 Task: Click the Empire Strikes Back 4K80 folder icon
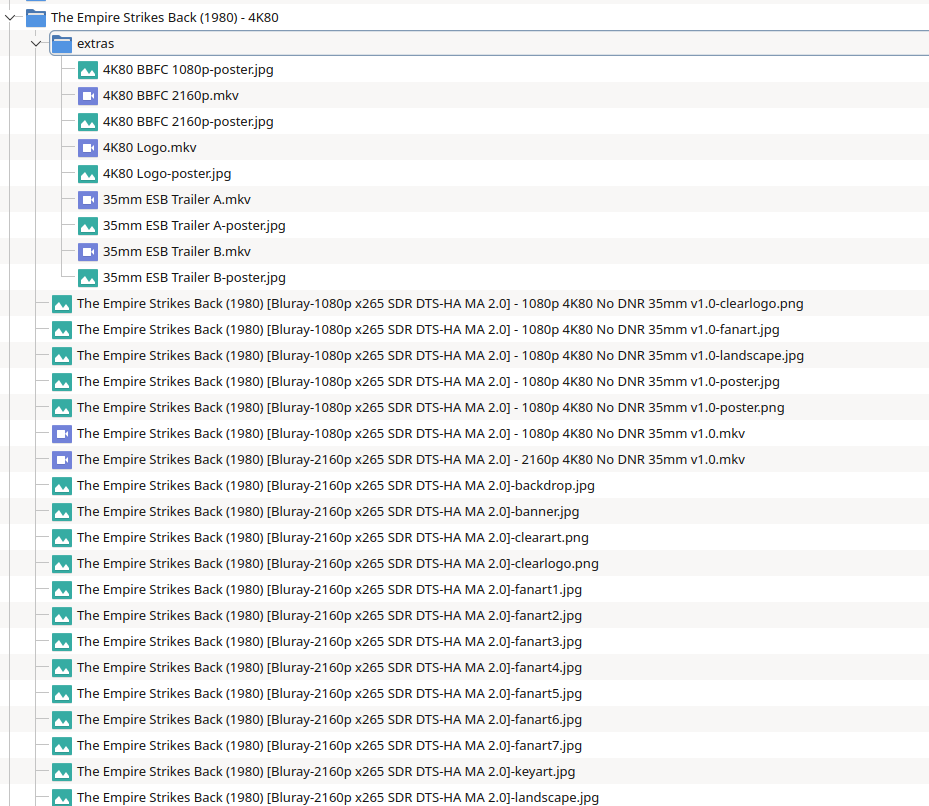click(36, 18)
